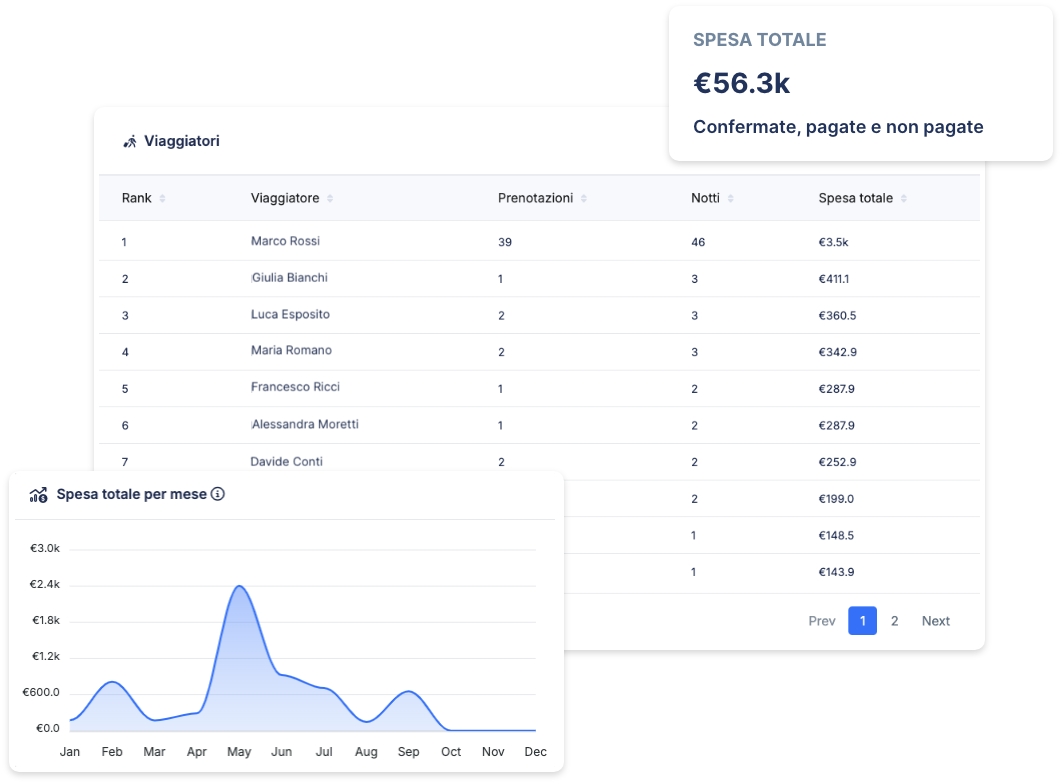This screenshot has width=1062, height=784.
Task: Go to page 2 of the traveler list
Action: click(x=895, y=620)
